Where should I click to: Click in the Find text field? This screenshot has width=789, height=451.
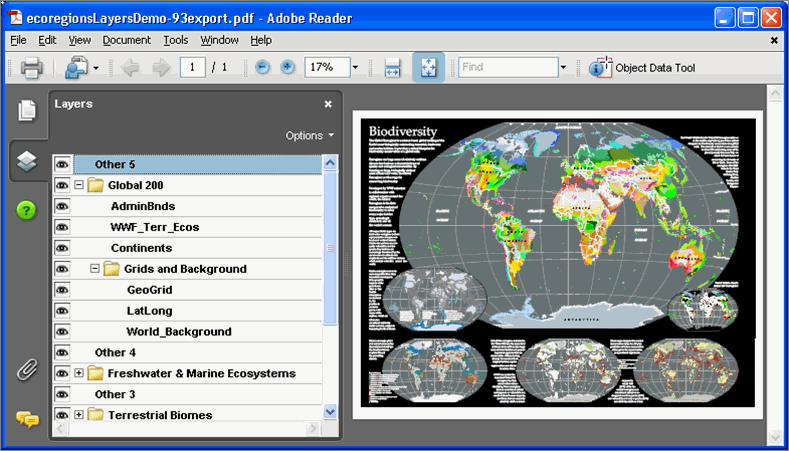click(507, 68)
